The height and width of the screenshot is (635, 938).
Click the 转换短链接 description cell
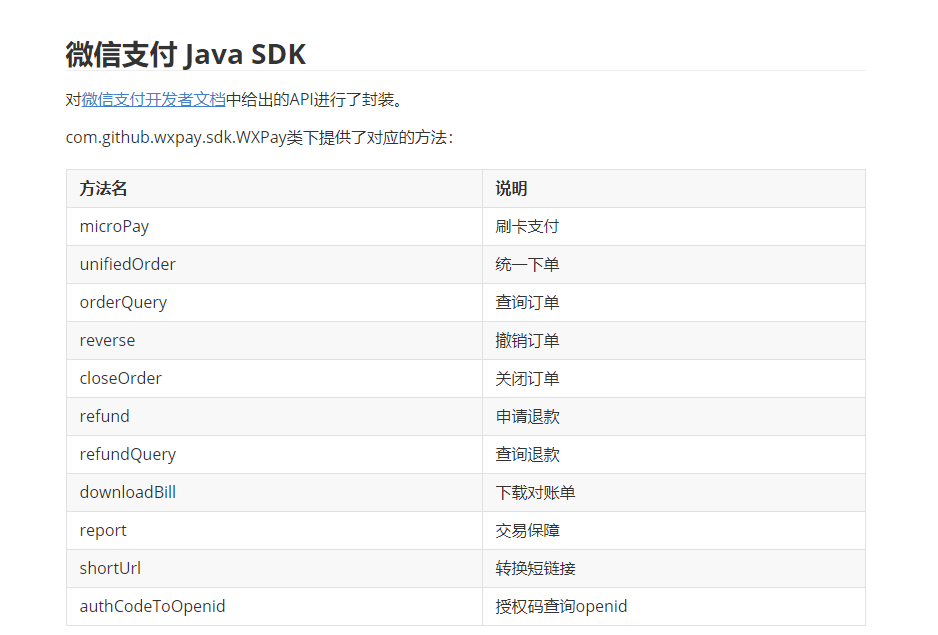coord(674,569)
